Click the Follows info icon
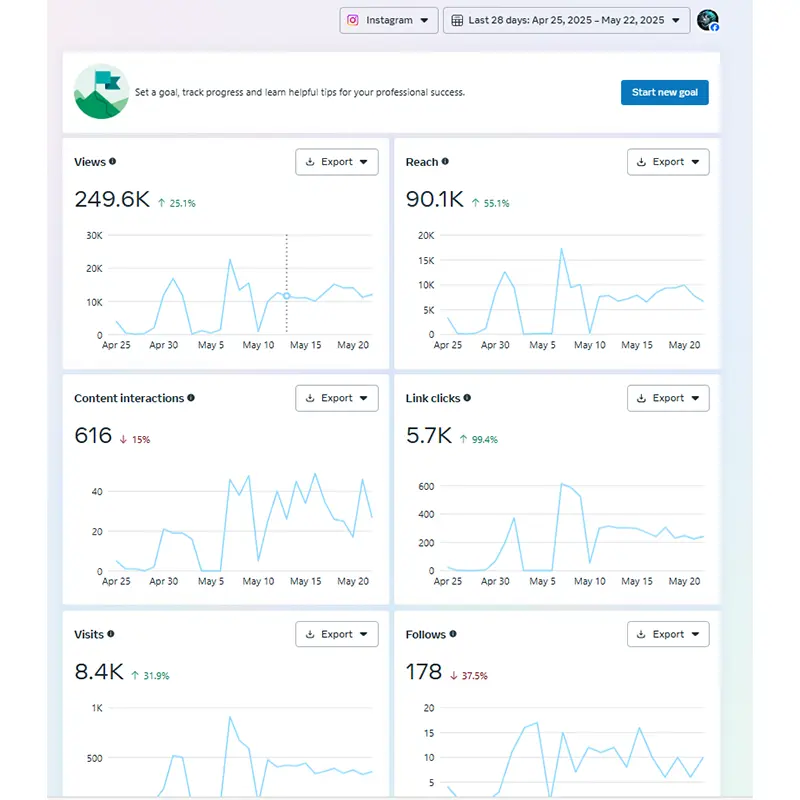 pyautogui.click(x=453, y=634)
